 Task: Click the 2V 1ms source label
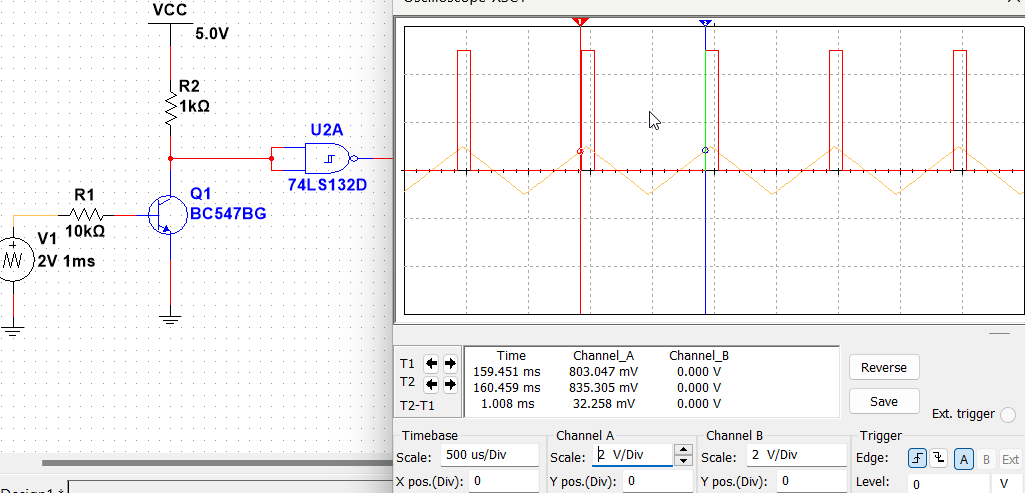click(x=66, y=262)
